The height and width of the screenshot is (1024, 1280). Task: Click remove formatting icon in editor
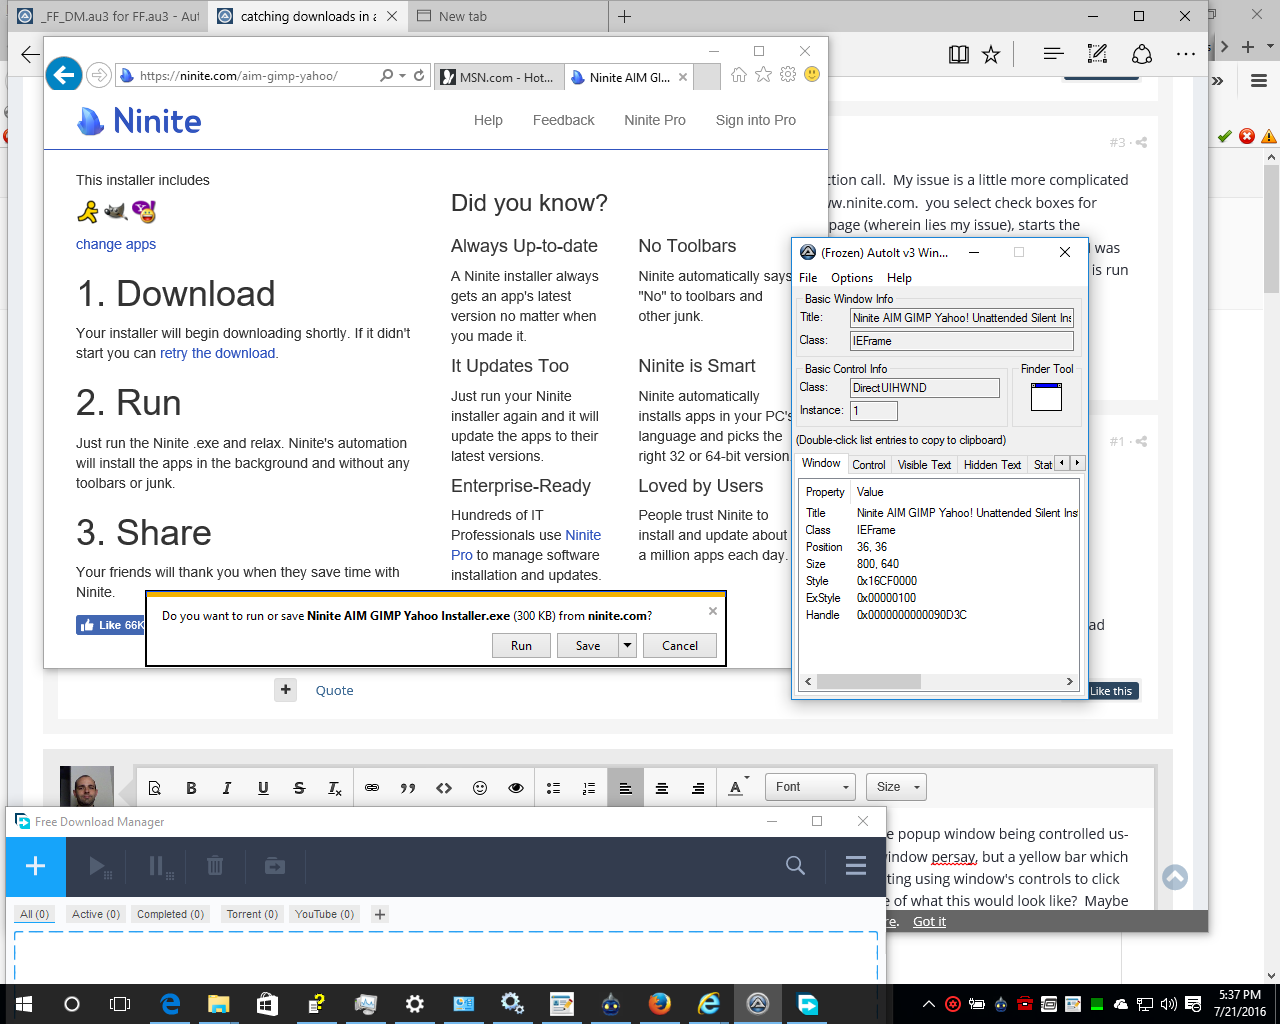pyautogui.click(x=335, y=788)
